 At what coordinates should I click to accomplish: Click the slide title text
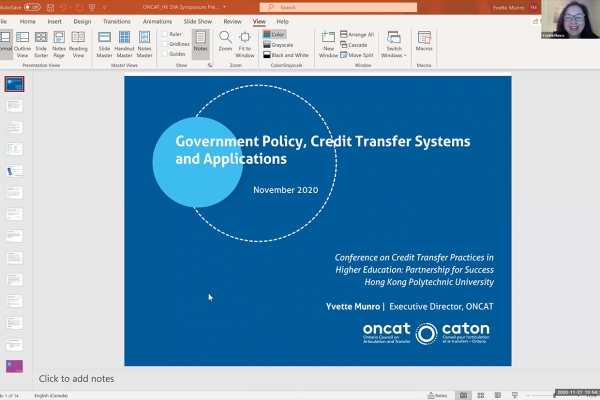pyautogui.click(x=323, y=150)
